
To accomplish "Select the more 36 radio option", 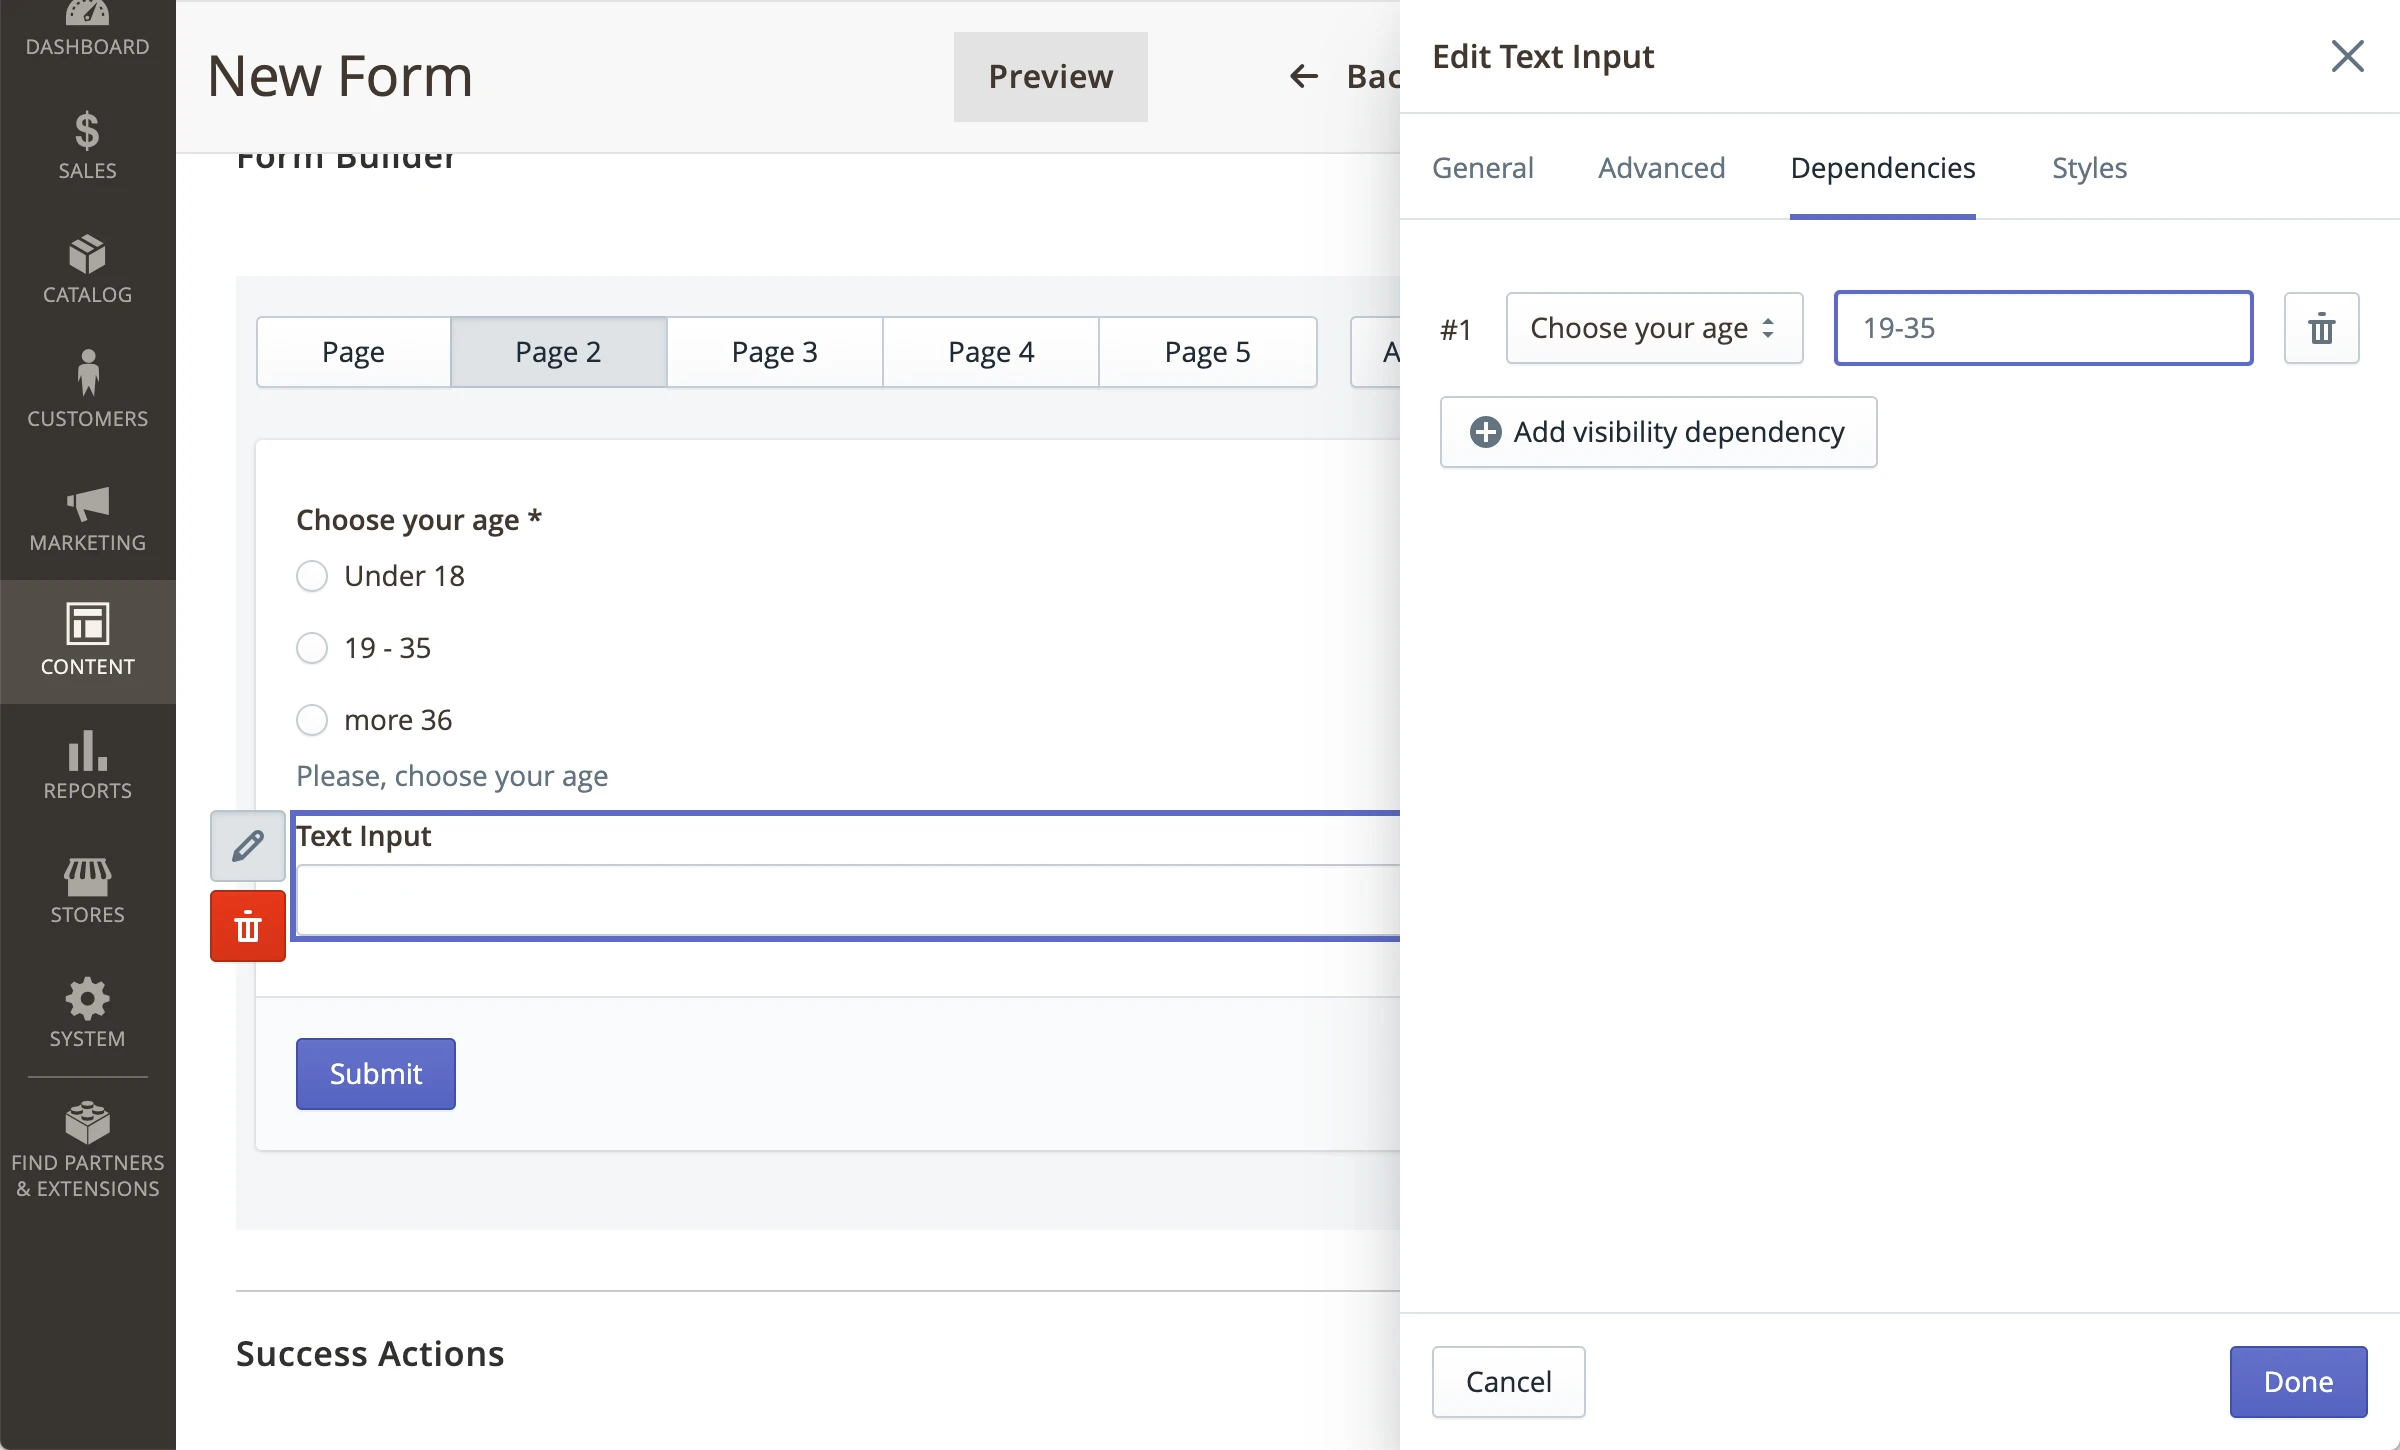I will coord(312,720).
